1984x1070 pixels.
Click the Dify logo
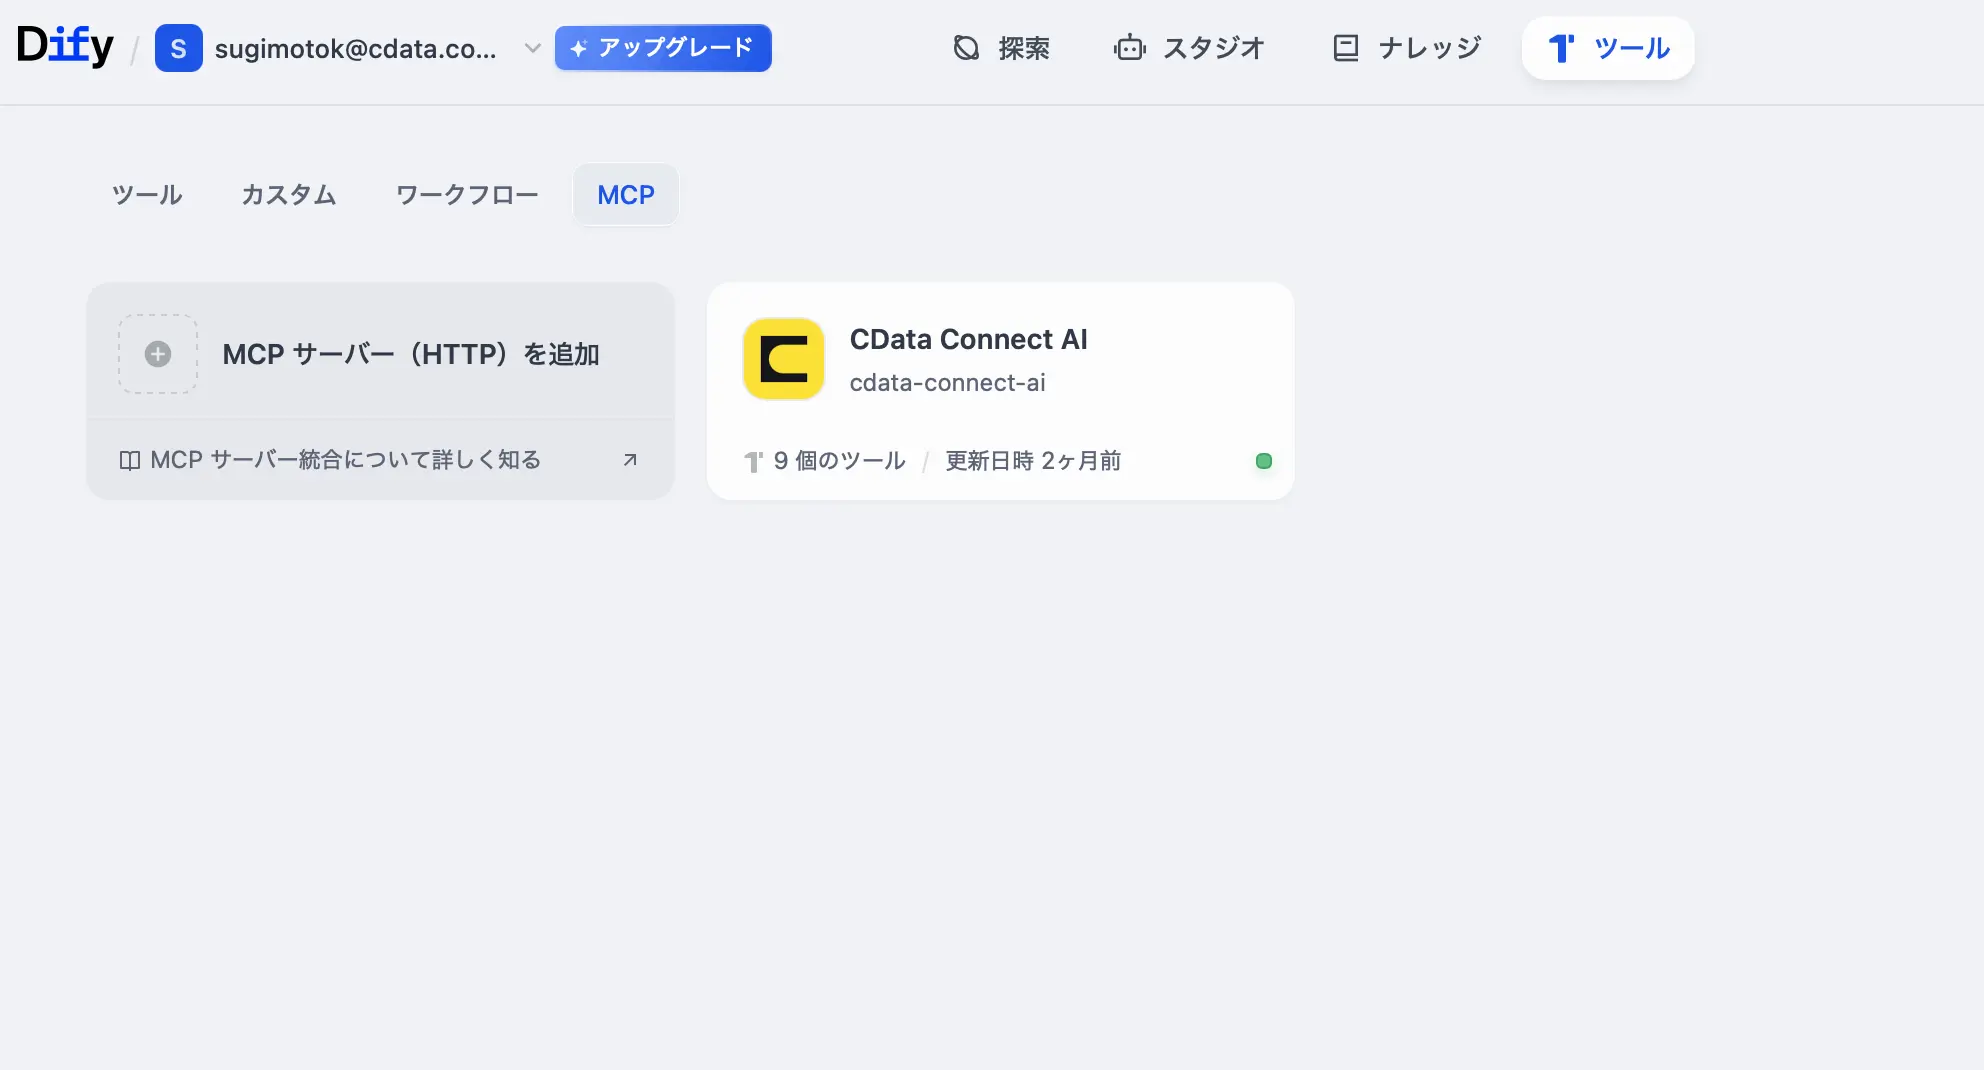tap(65, 46)
